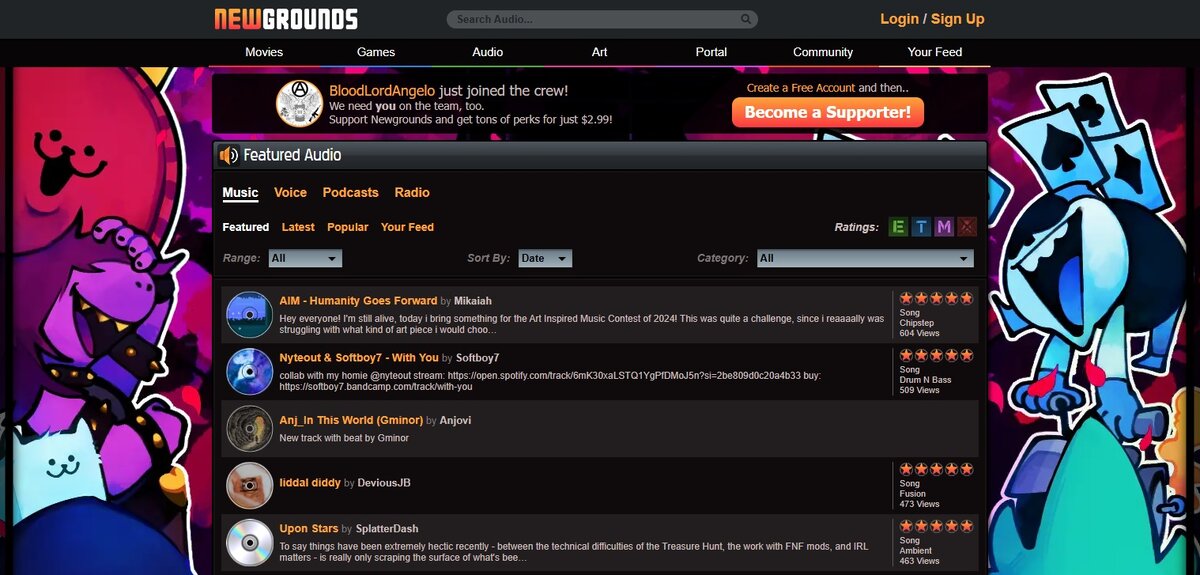Open the Audio menu

click(x=488, y=52)
